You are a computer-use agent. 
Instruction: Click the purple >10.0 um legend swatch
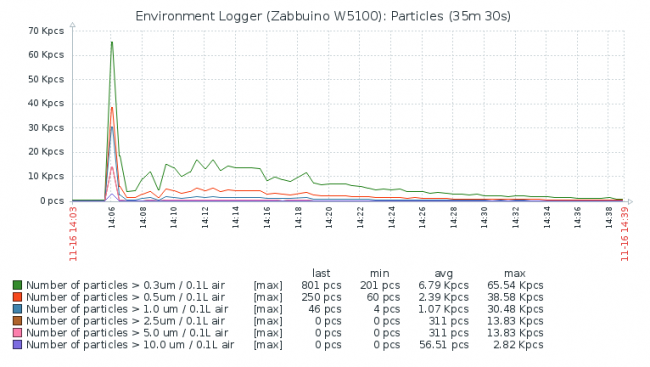point(17,345)
